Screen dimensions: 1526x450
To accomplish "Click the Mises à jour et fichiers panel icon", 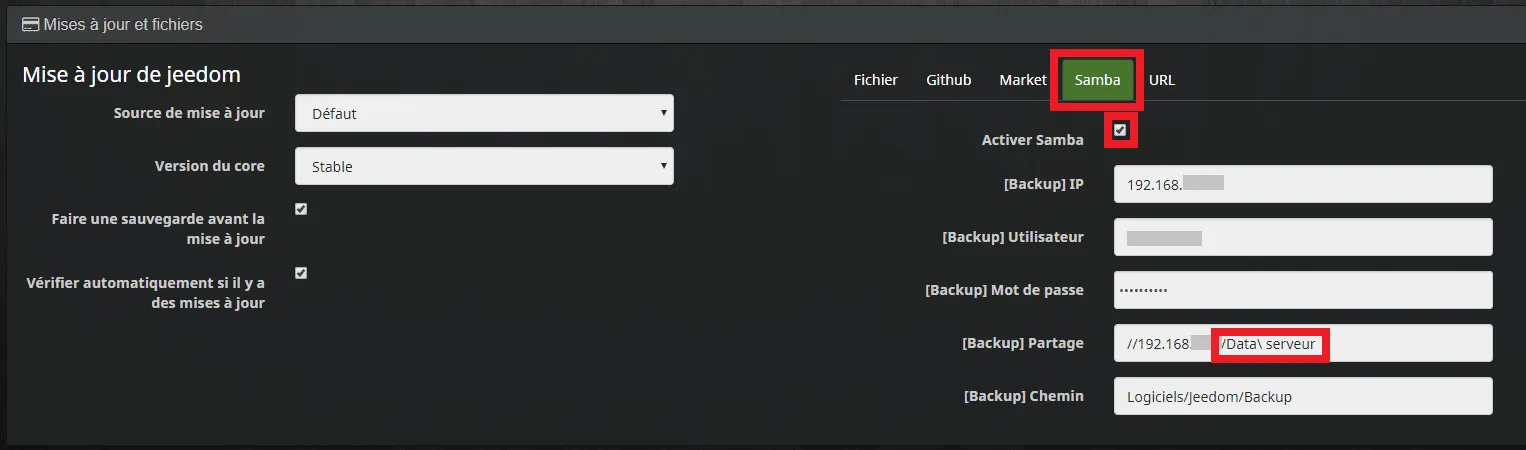I will tap(30, 24).
